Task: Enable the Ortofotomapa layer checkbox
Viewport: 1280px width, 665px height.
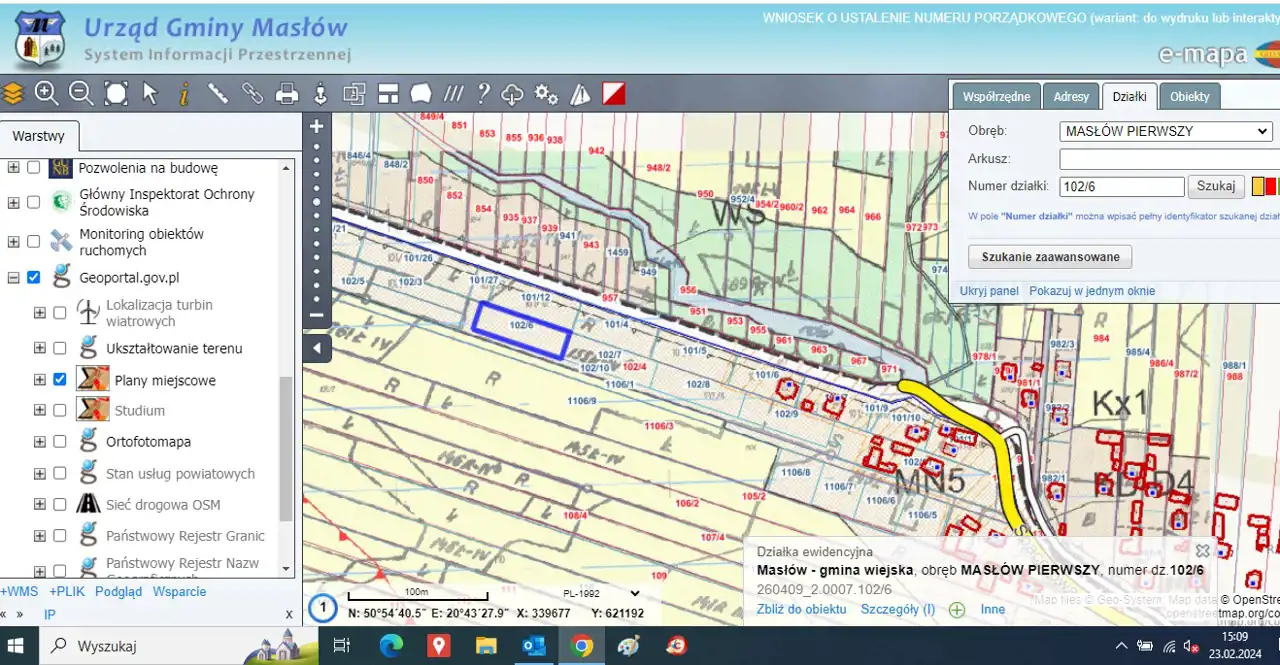Action: tap(60, 442)
